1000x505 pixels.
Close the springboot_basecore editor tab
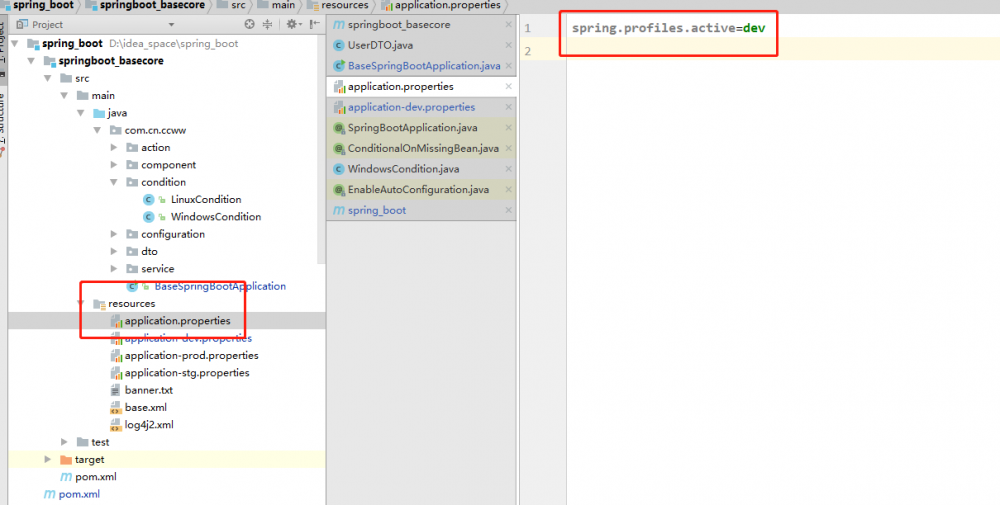[508, 25]
